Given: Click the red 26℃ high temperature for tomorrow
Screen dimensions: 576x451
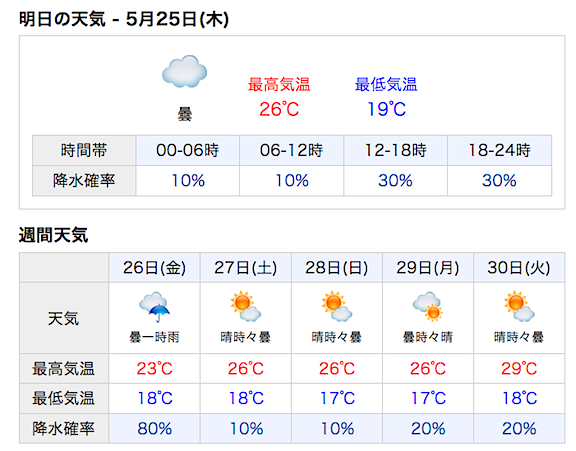Looking at the screenshot, I should pos(279,109).
